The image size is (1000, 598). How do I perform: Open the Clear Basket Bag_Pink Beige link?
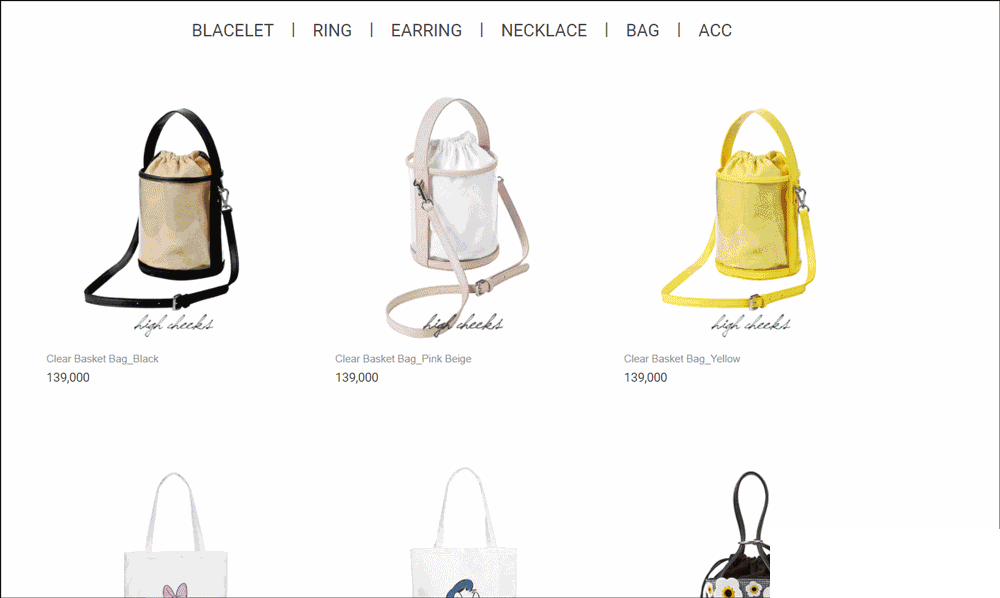(403, 359)
